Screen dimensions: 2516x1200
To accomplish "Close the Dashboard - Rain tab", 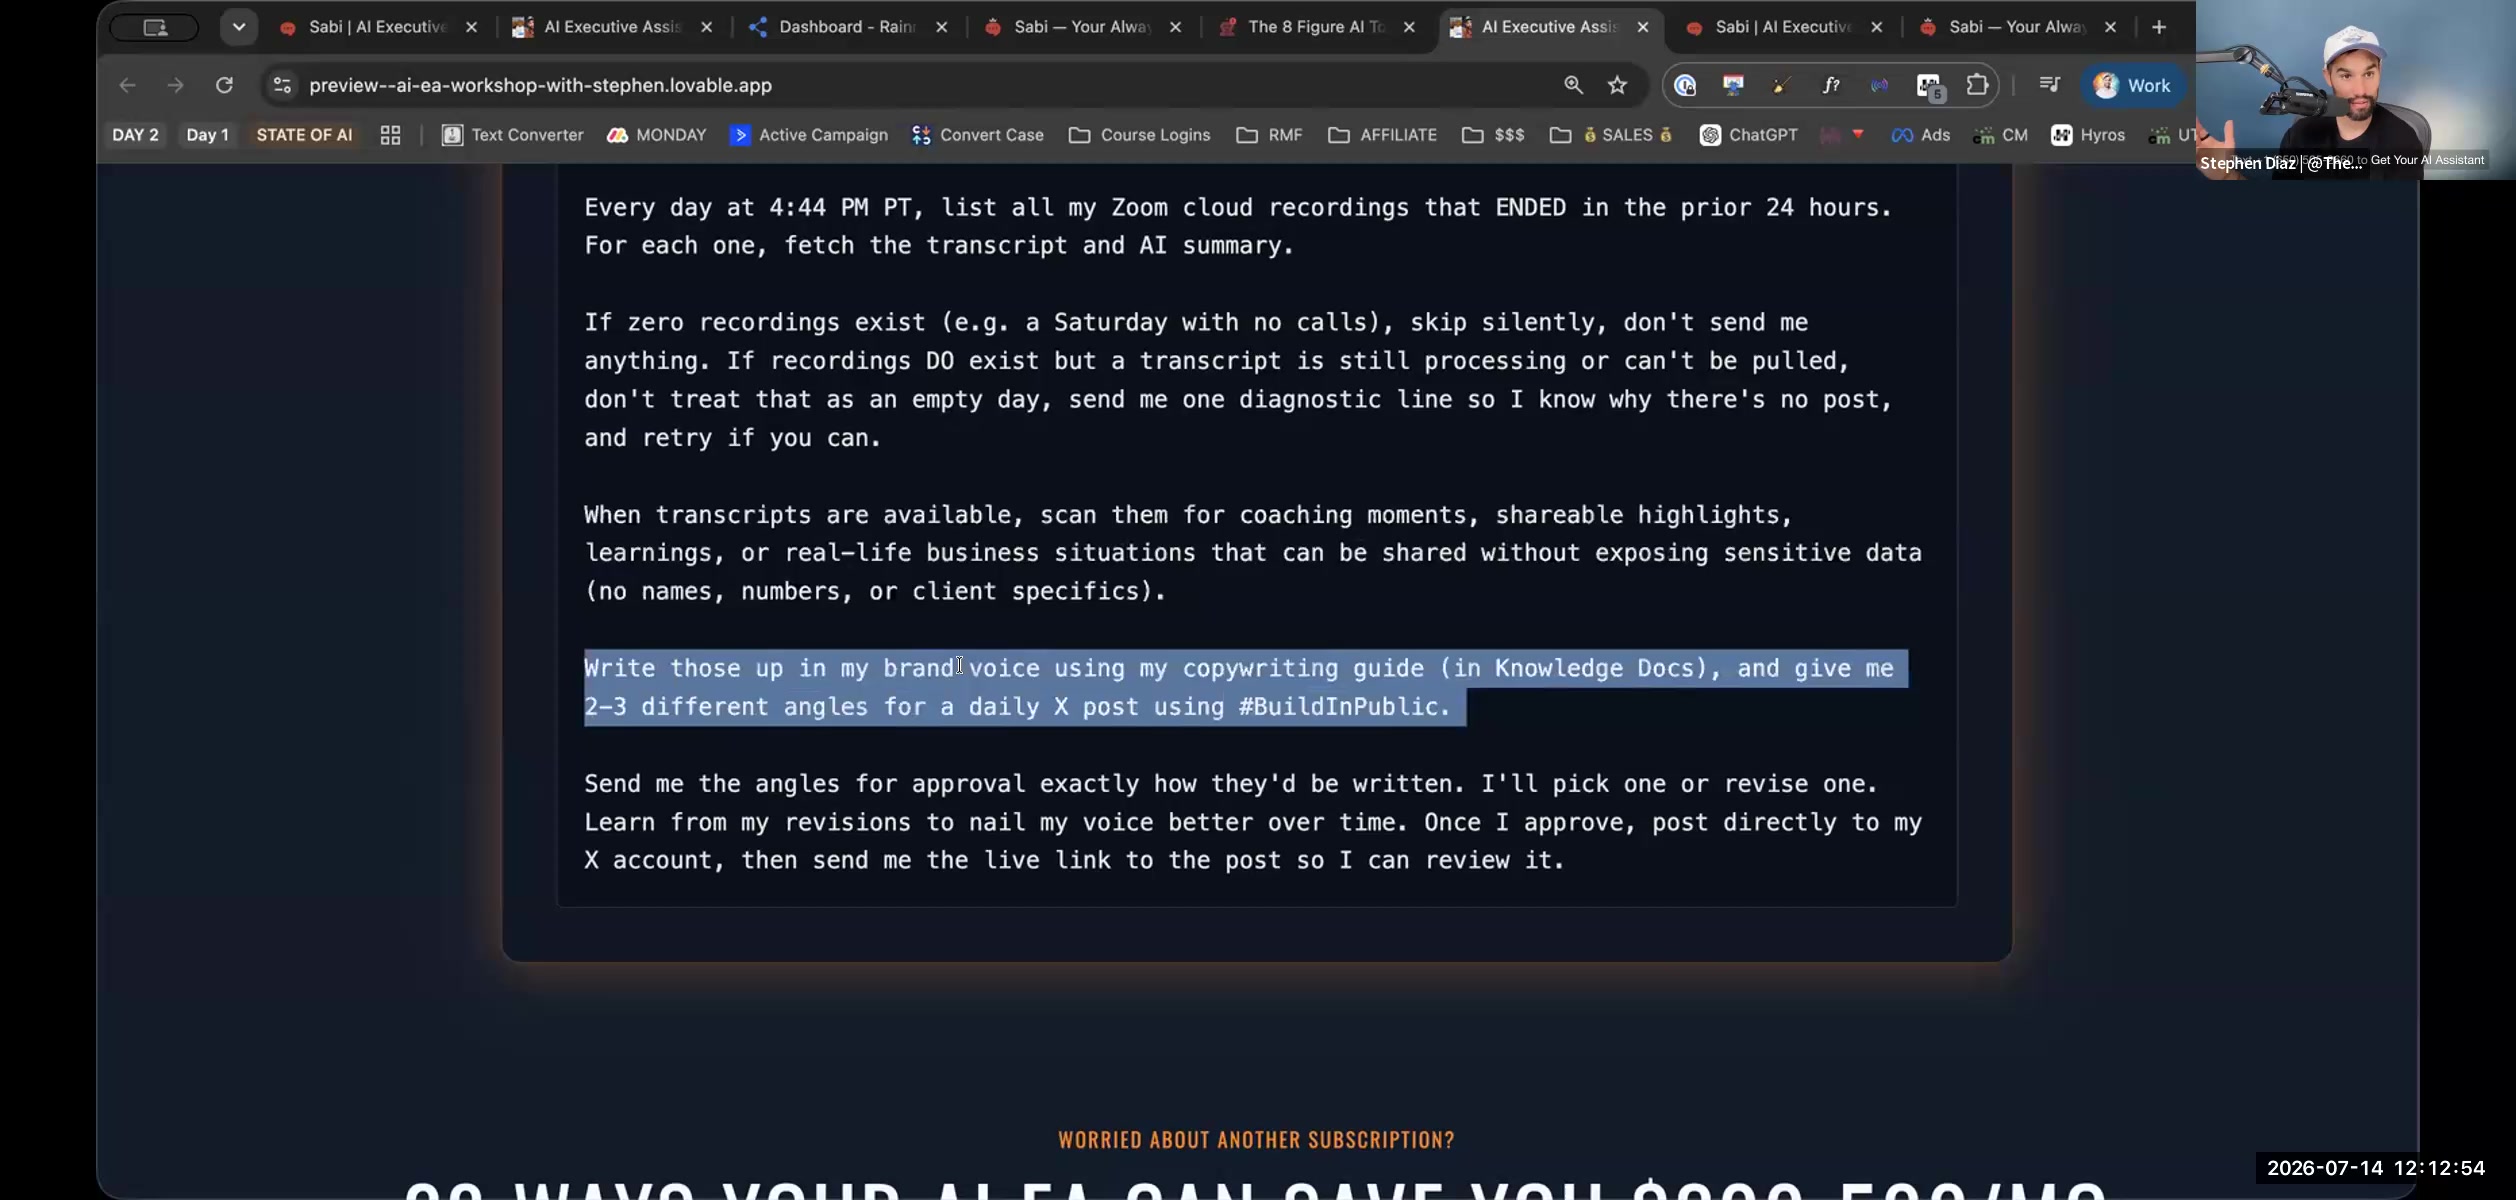I will coord(941,27).
